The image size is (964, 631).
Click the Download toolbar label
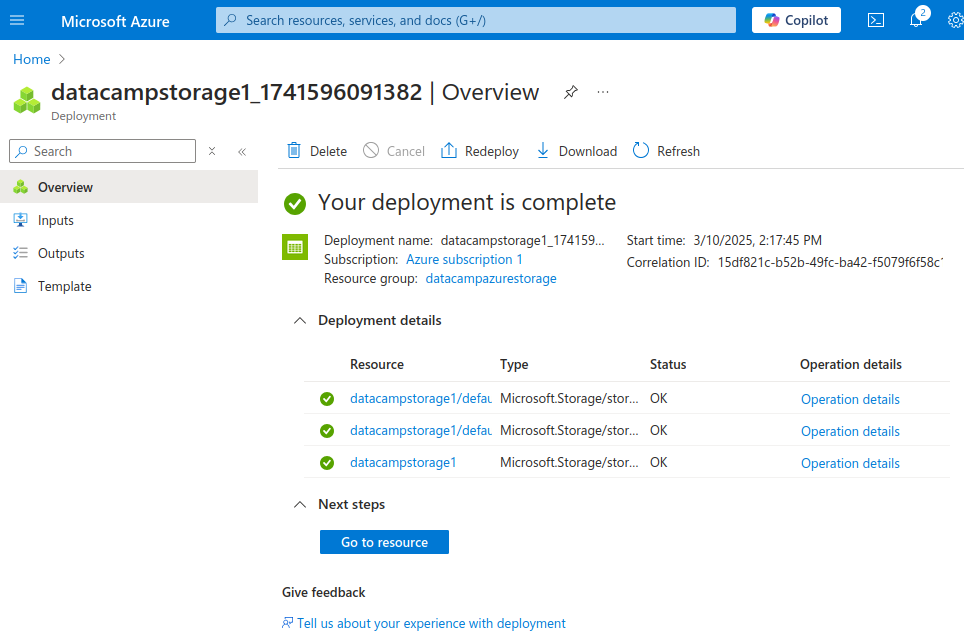[588, 151]
